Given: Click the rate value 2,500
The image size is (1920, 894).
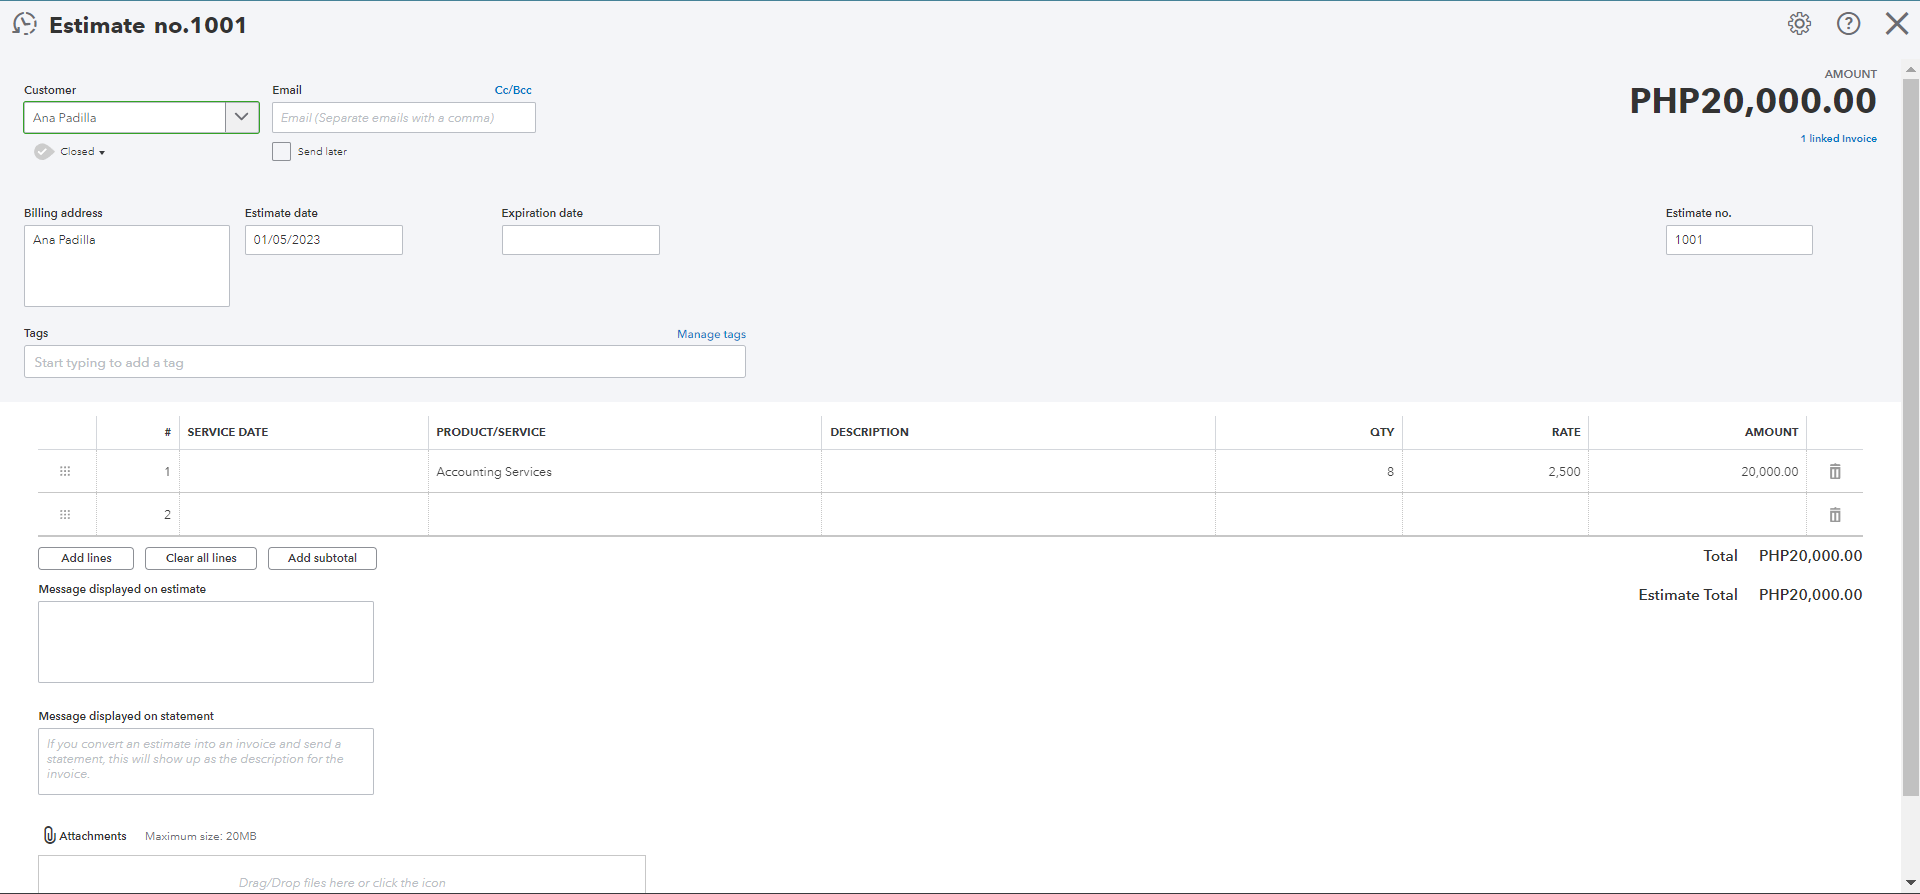Looking at the screenshot, I should coord(1564,472).
